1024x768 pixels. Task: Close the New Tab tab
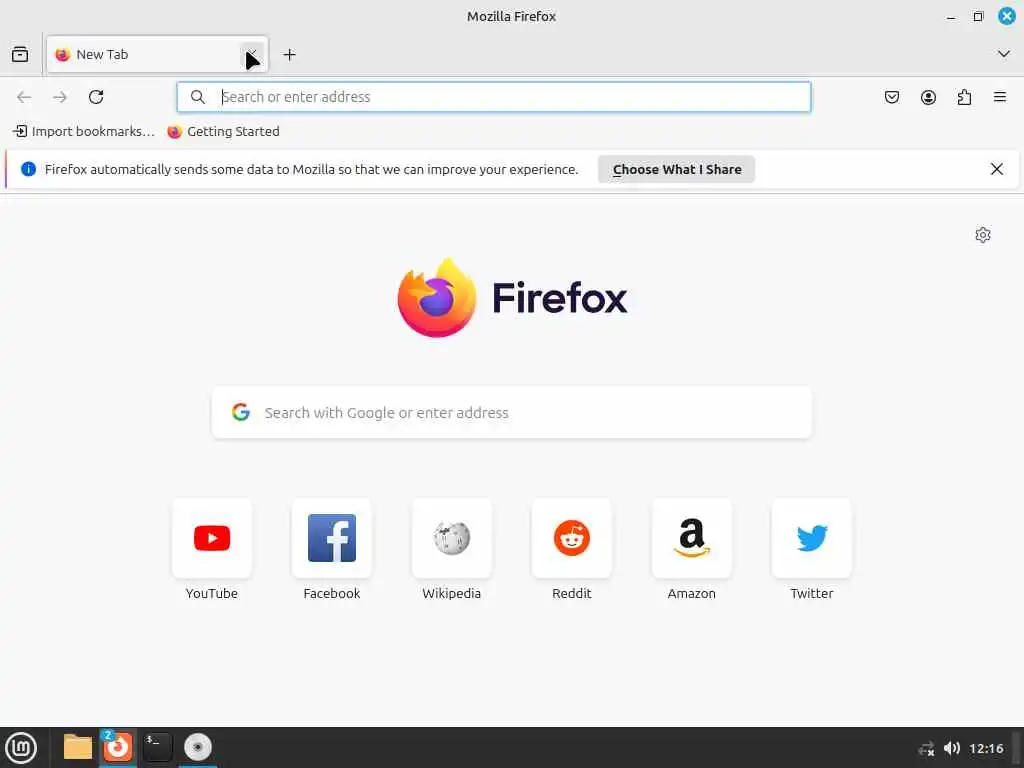tap(251, 54)
